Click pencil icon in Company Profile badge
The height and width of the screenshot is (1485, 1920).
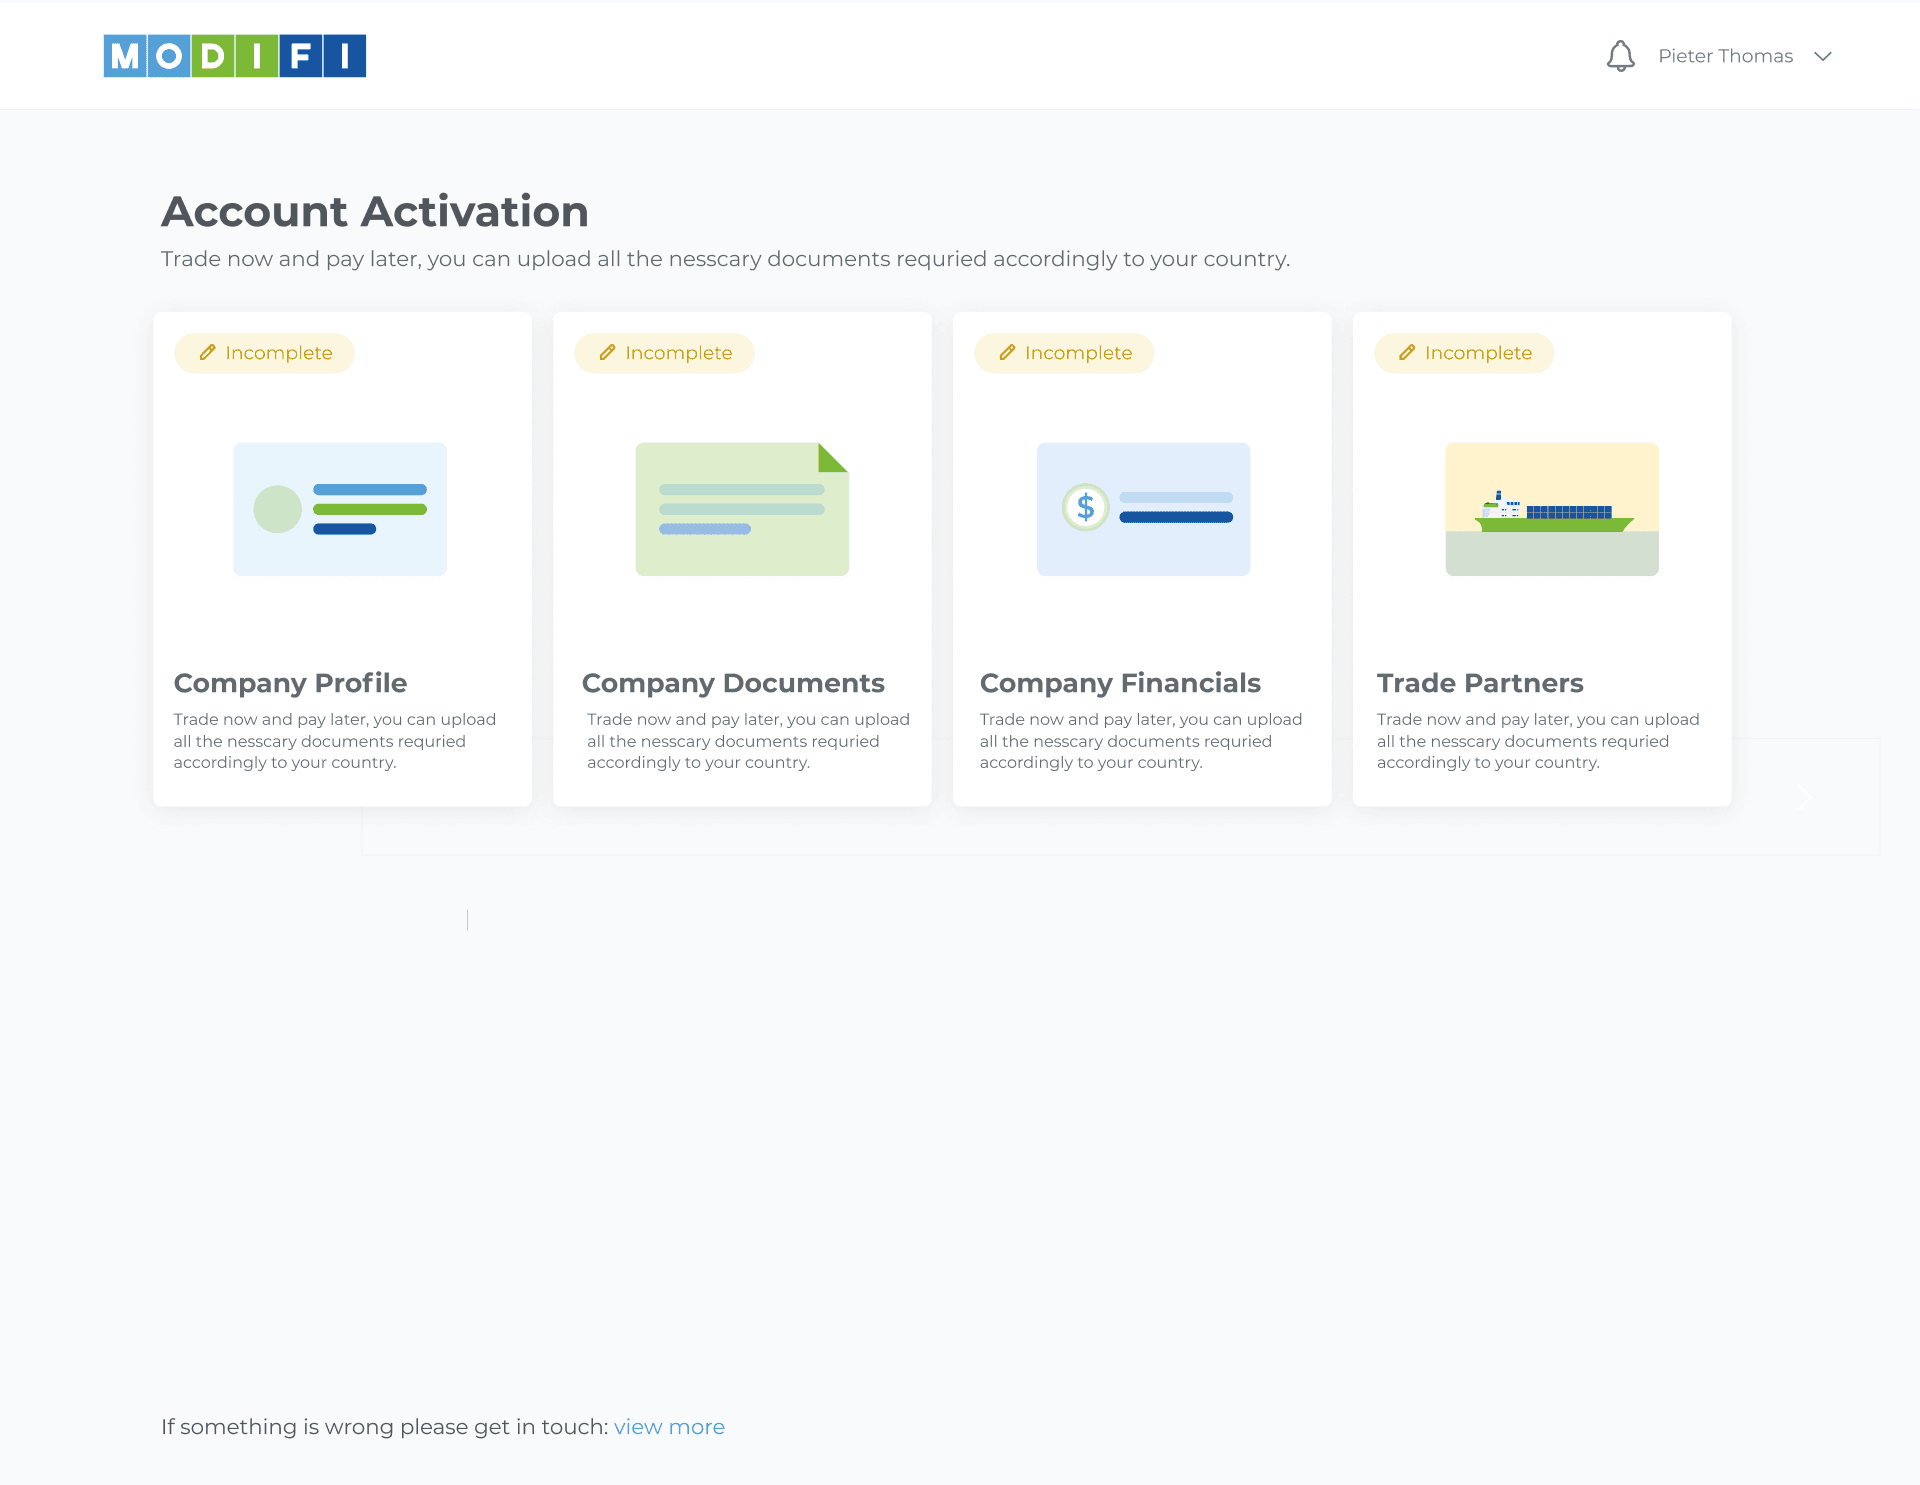click(x=207, y=352)
